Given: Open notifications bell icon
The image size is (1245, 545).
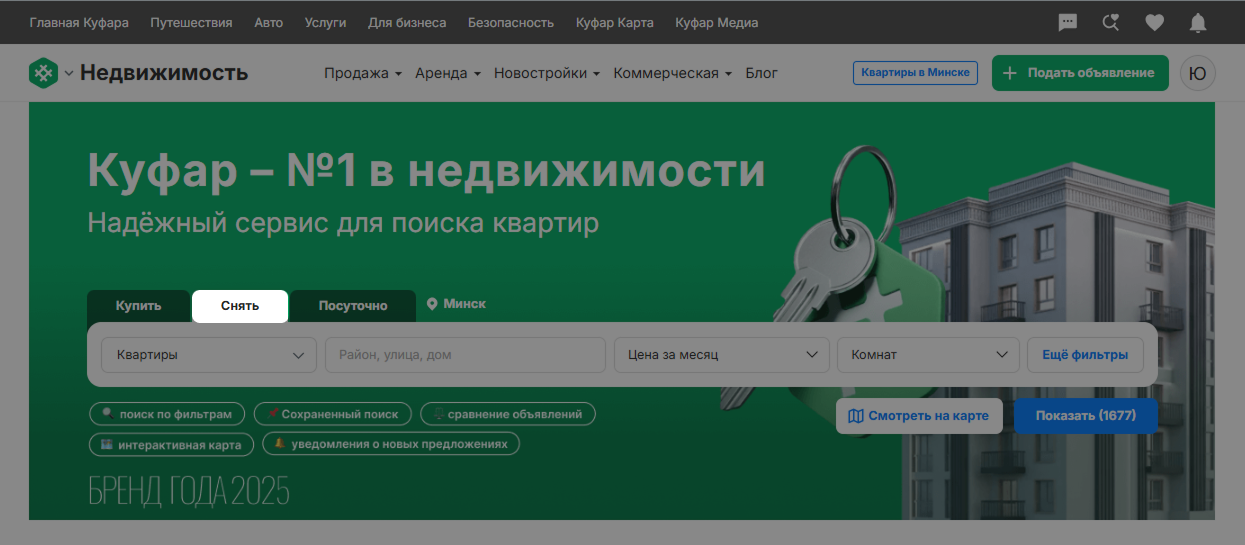Looking at the screenshot, I should point(1197,22).
